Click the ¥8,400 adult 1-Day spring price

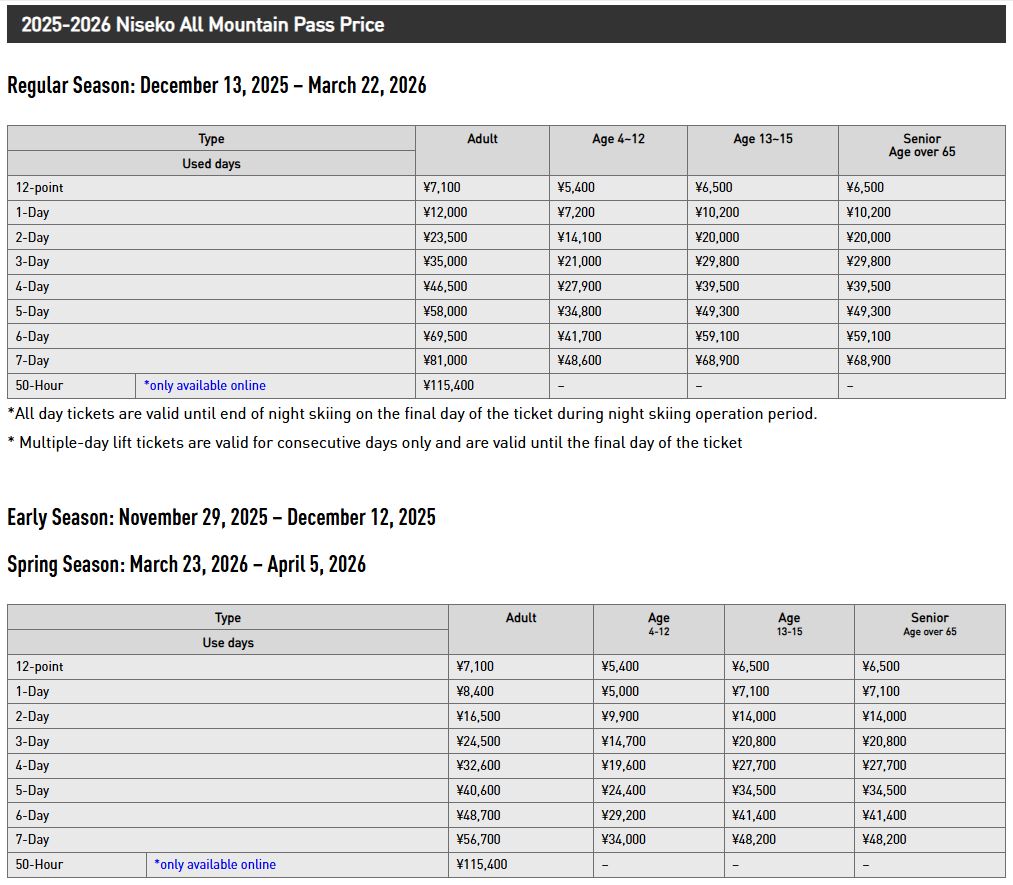pos(475,692)
